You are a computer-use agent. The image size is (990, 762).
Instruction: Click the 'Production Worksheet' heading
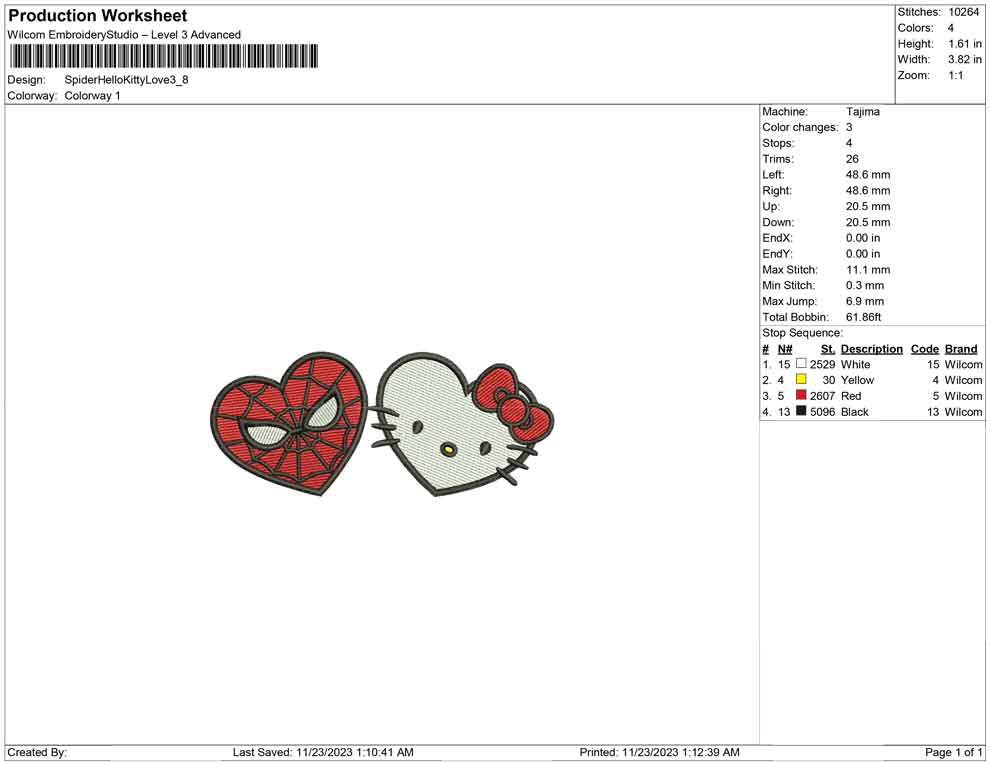pos(98,16)
